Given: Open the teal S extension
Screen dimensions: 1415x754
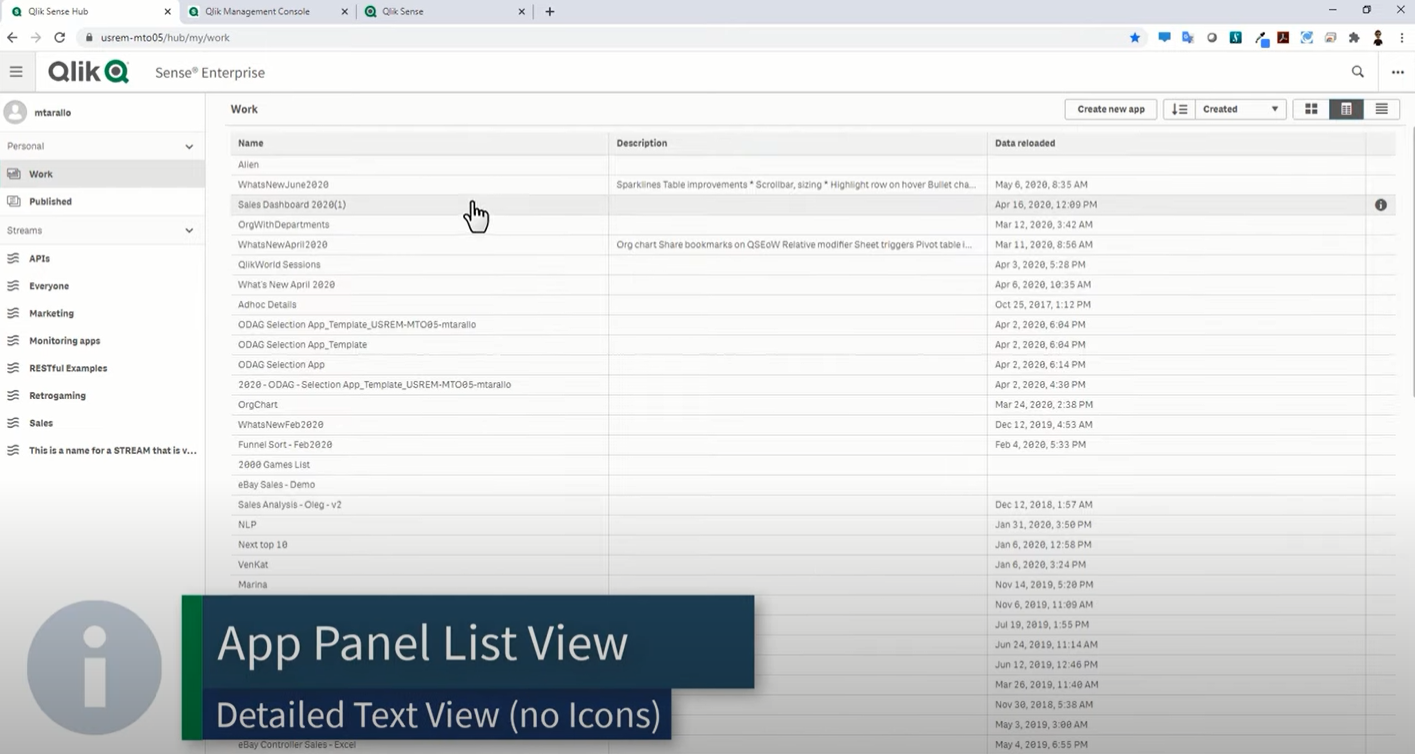Looking at the screenshot, I should pos(1236,38).
